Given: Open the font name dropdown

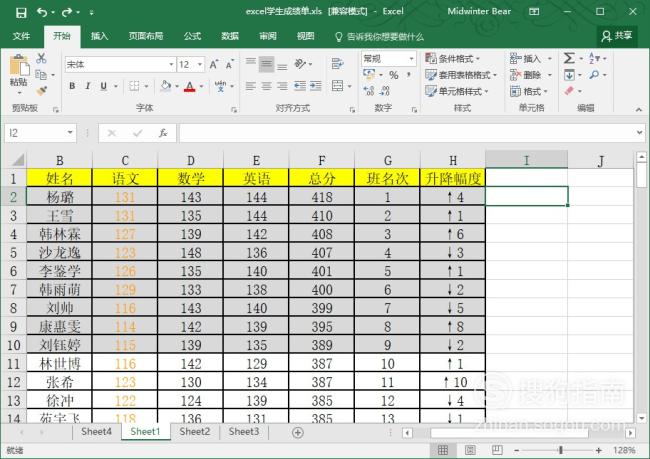Looking at the screenshot, I should click(x=171, y=64).
